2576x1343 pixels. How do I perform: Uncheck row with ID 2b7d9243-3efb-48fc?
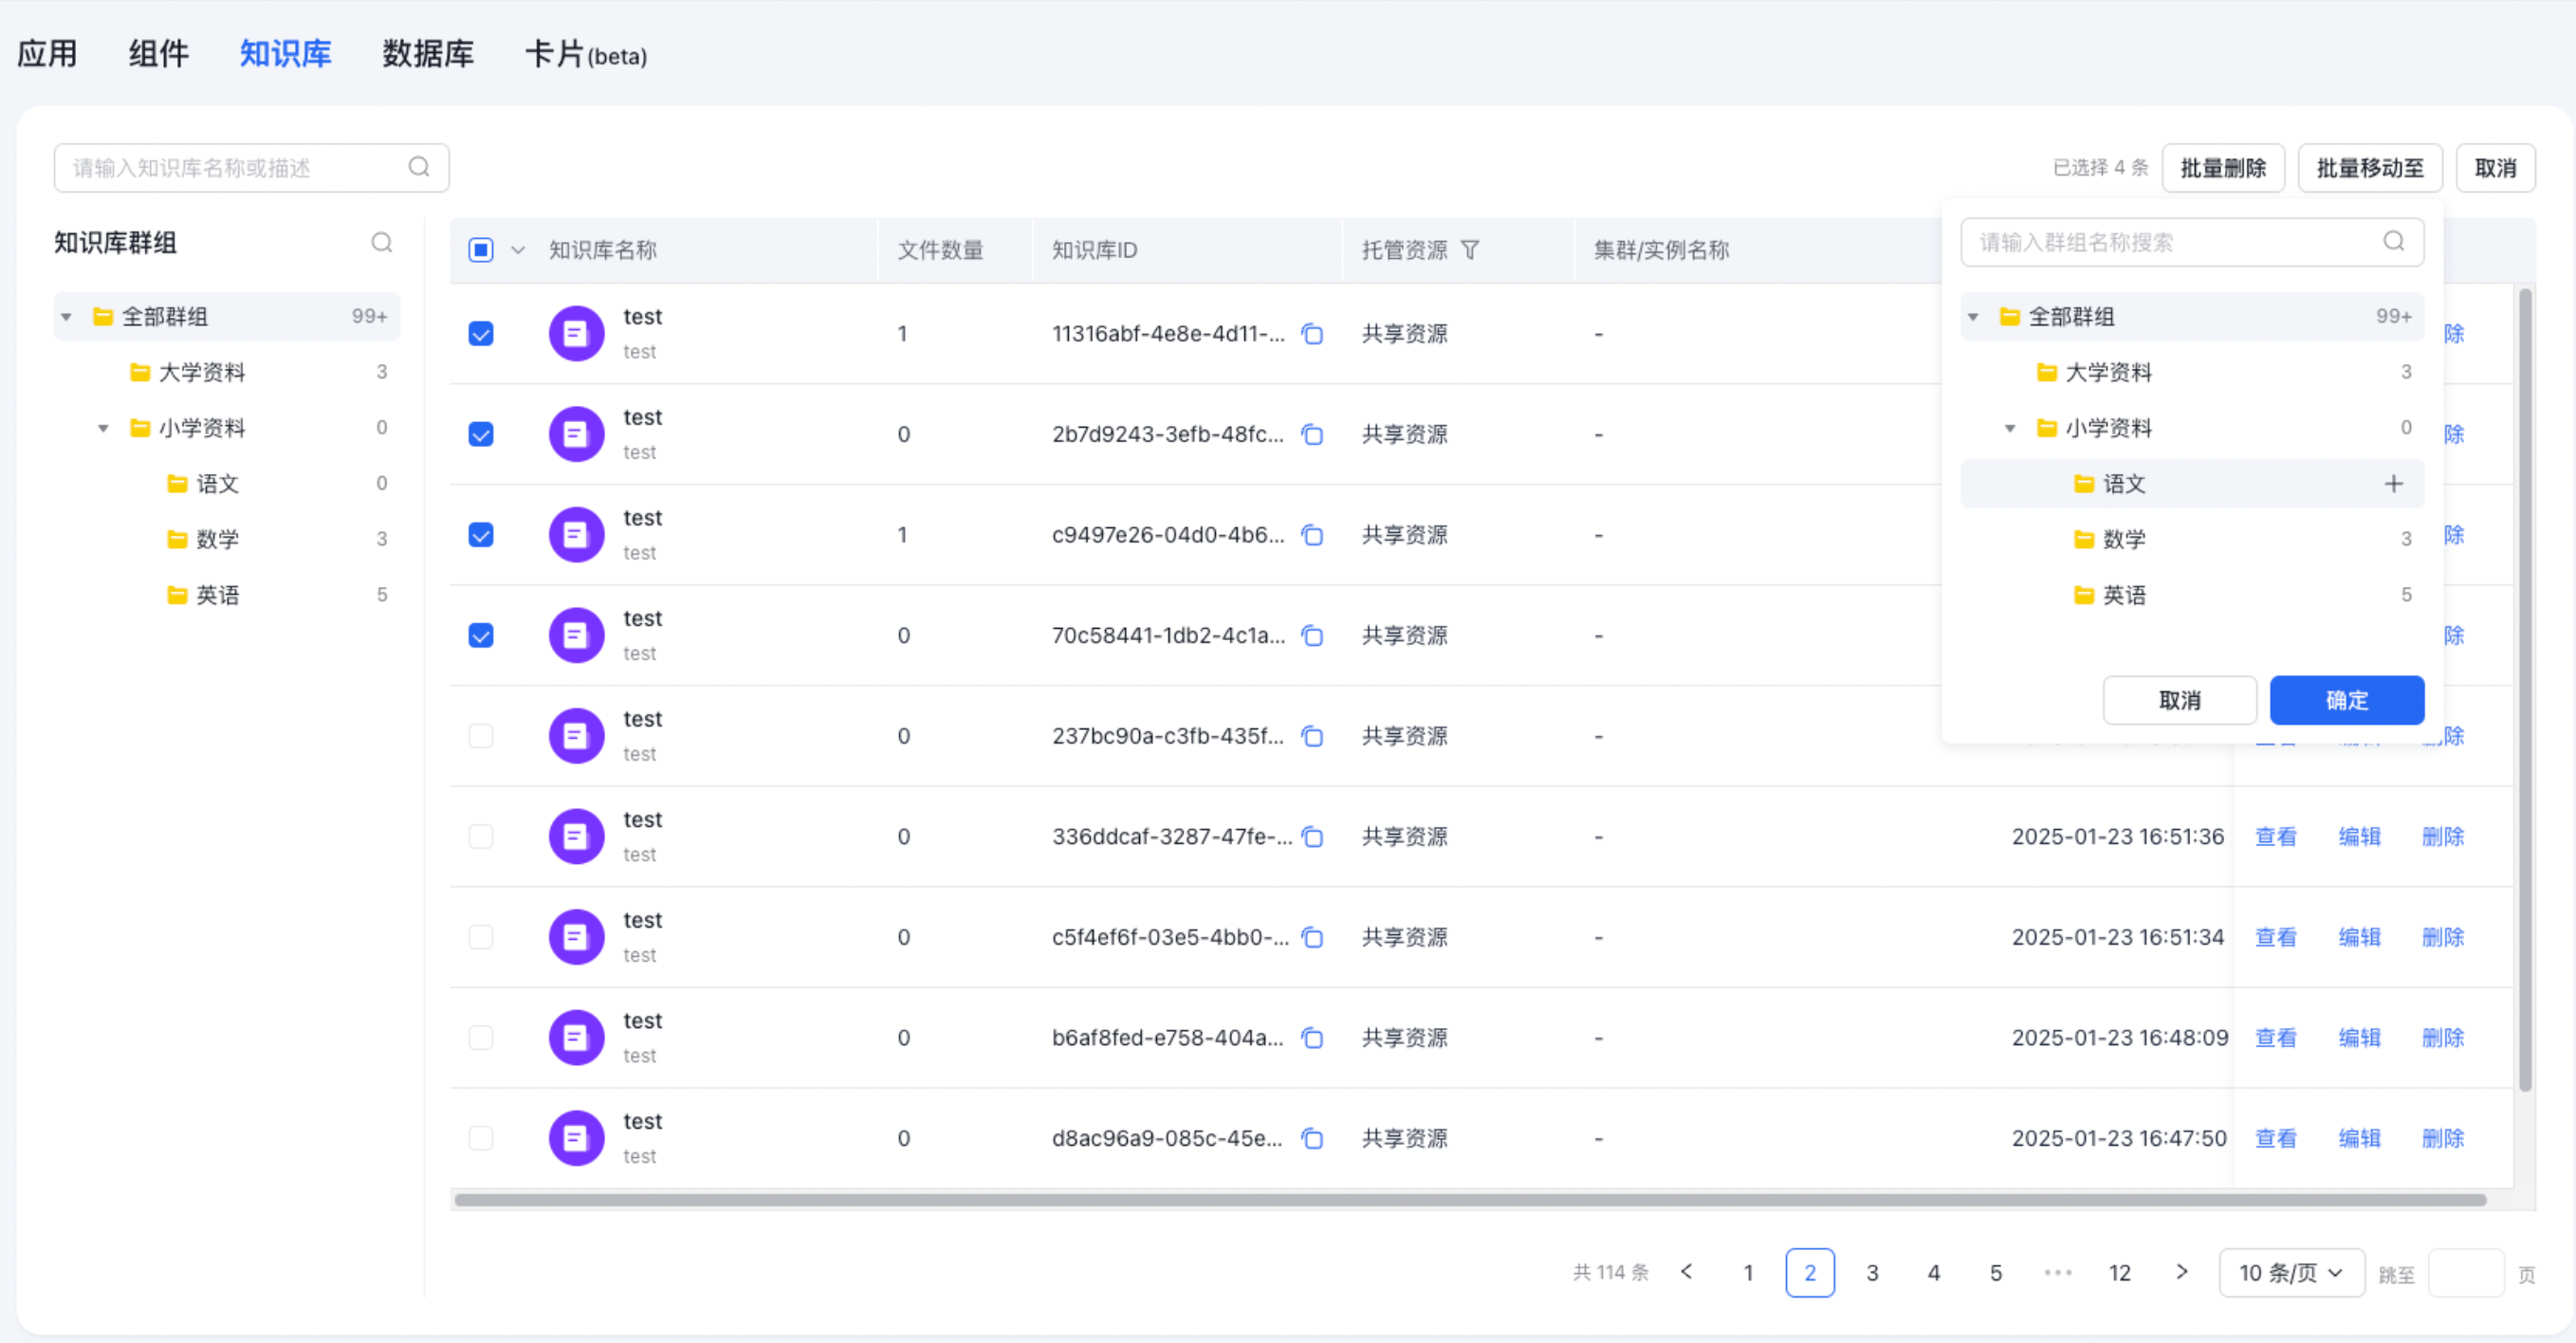click(481, 434)
